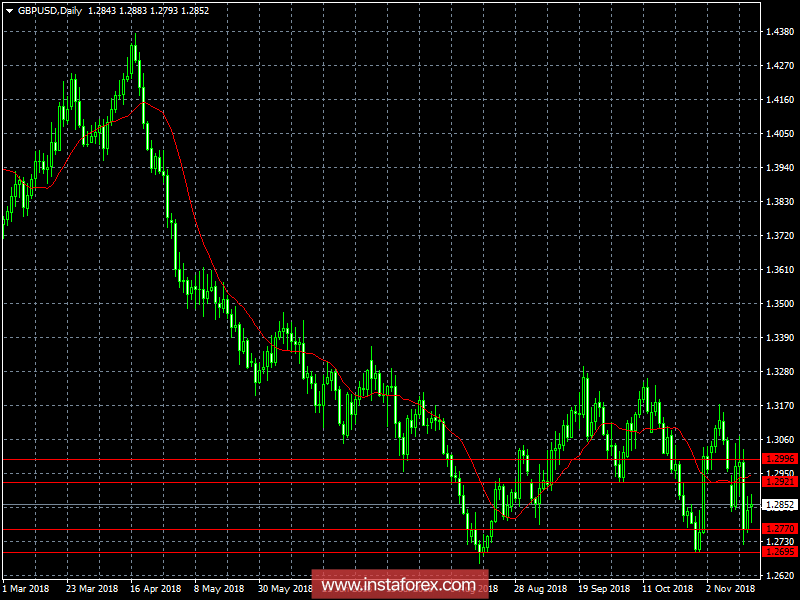Screen dimensions: 800x600
Task: Click the 16 Apr 2018 date label
Action: (x=156, y=588)
